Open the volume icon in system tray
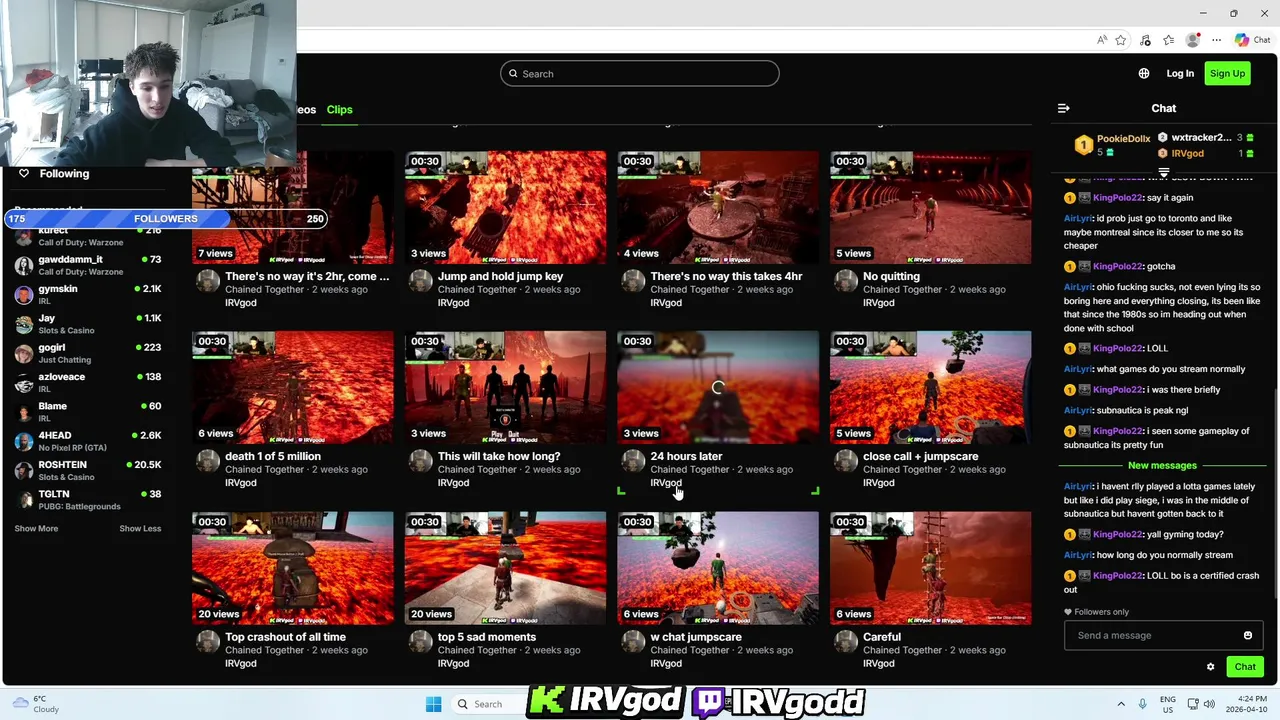This screenshot has width=1280, height=720. [1210, 704]
